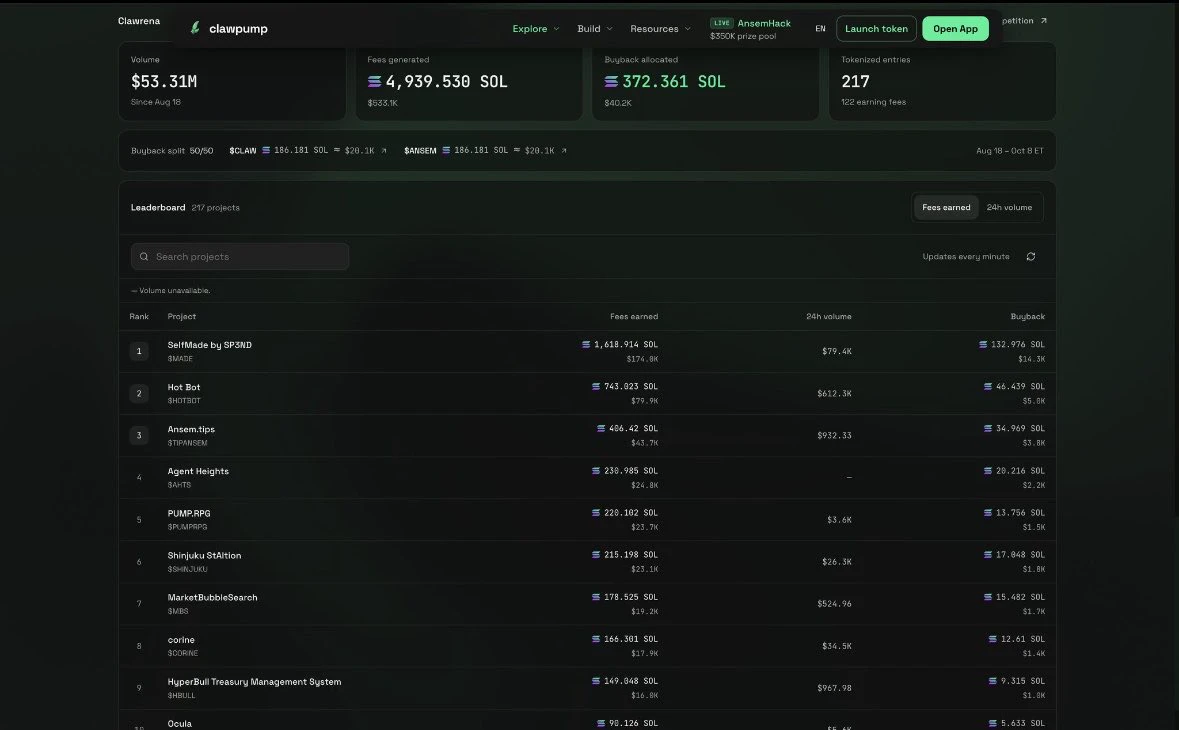The width and height of the screenshot is (1179, 730).
Task: Click the Leaderboard heading
Action: pos(158,207)
